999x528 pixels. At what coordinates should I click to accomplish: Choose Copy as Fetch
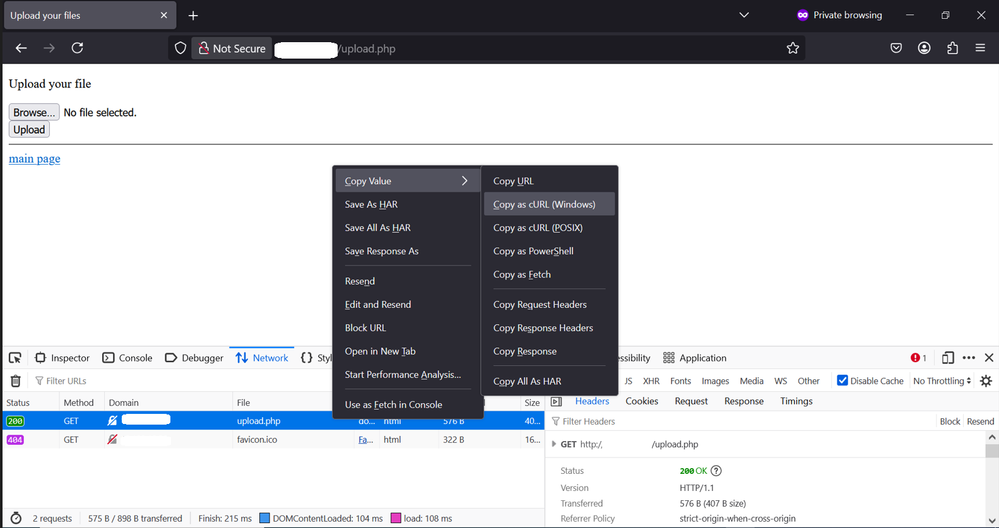(549, 275)
